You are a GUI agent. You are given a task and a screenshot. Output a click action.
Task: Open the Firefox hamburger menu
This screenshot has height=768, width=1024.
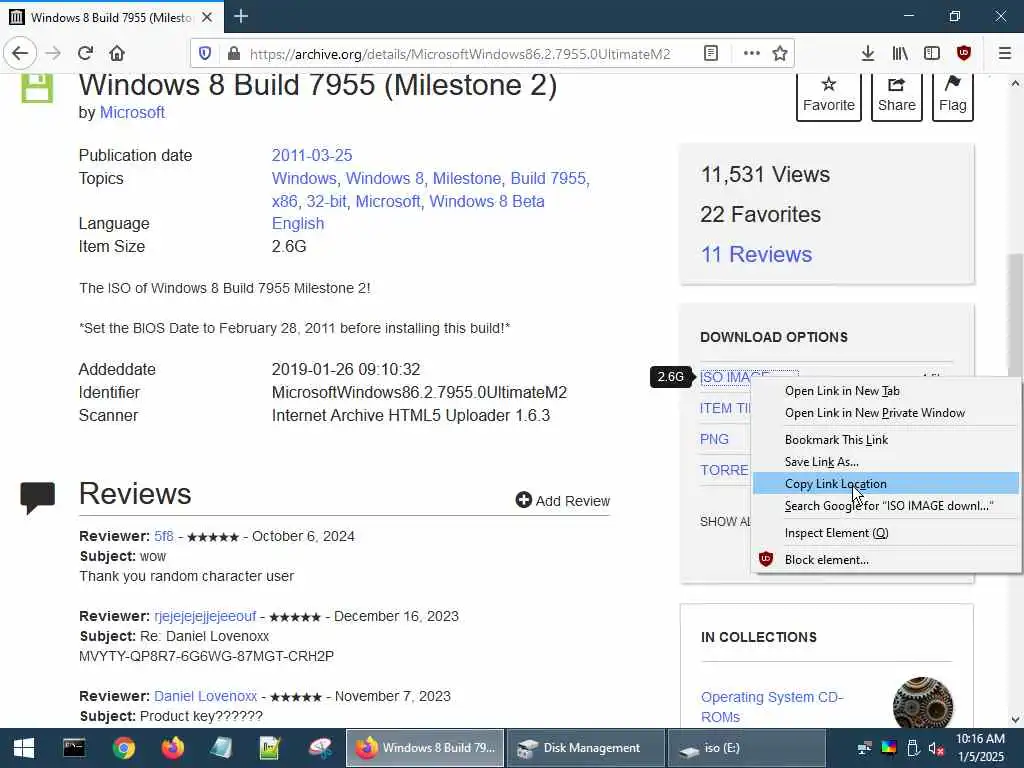(1005, 53)
